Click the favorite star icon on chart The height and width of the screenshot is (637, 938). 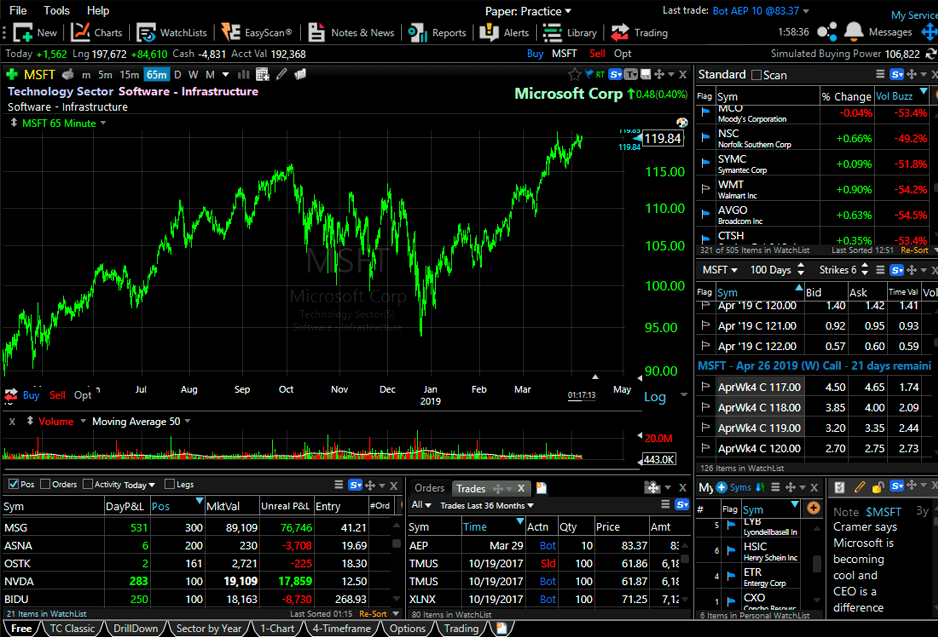574,74
